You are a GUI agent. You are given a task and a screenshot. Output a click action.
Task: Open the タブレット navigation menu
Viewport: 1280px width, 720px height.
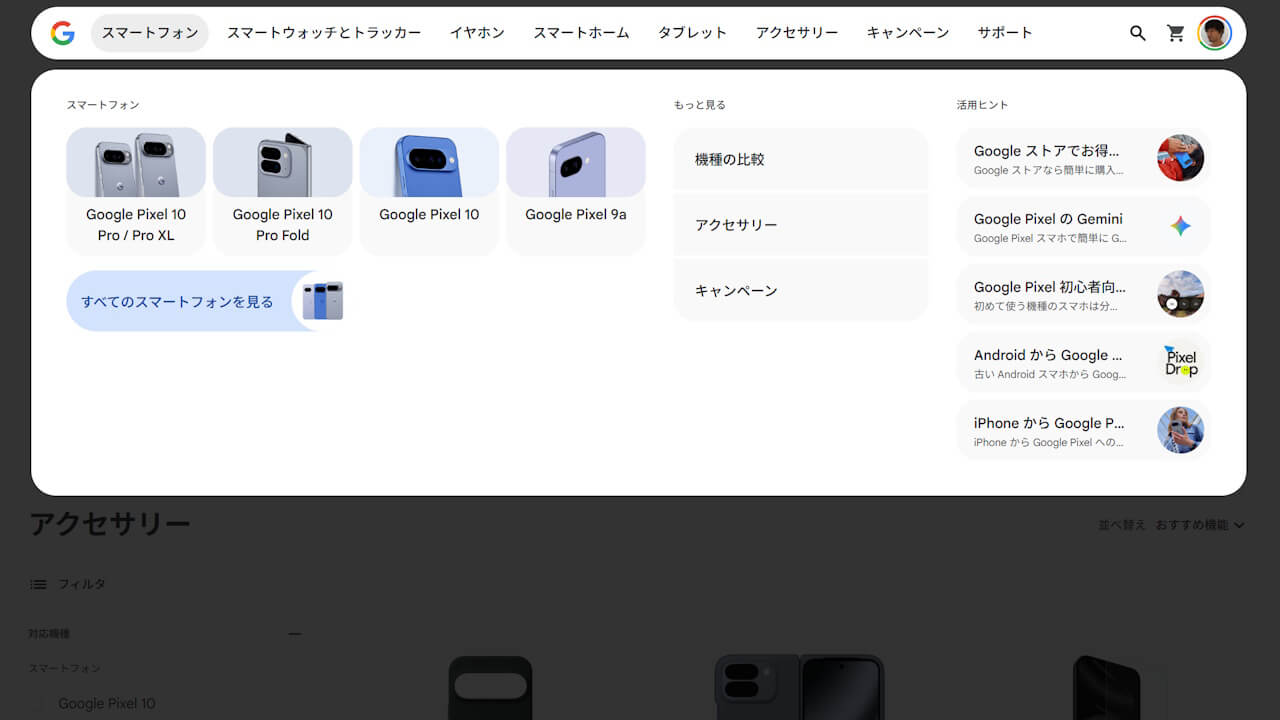coord(692,33)
